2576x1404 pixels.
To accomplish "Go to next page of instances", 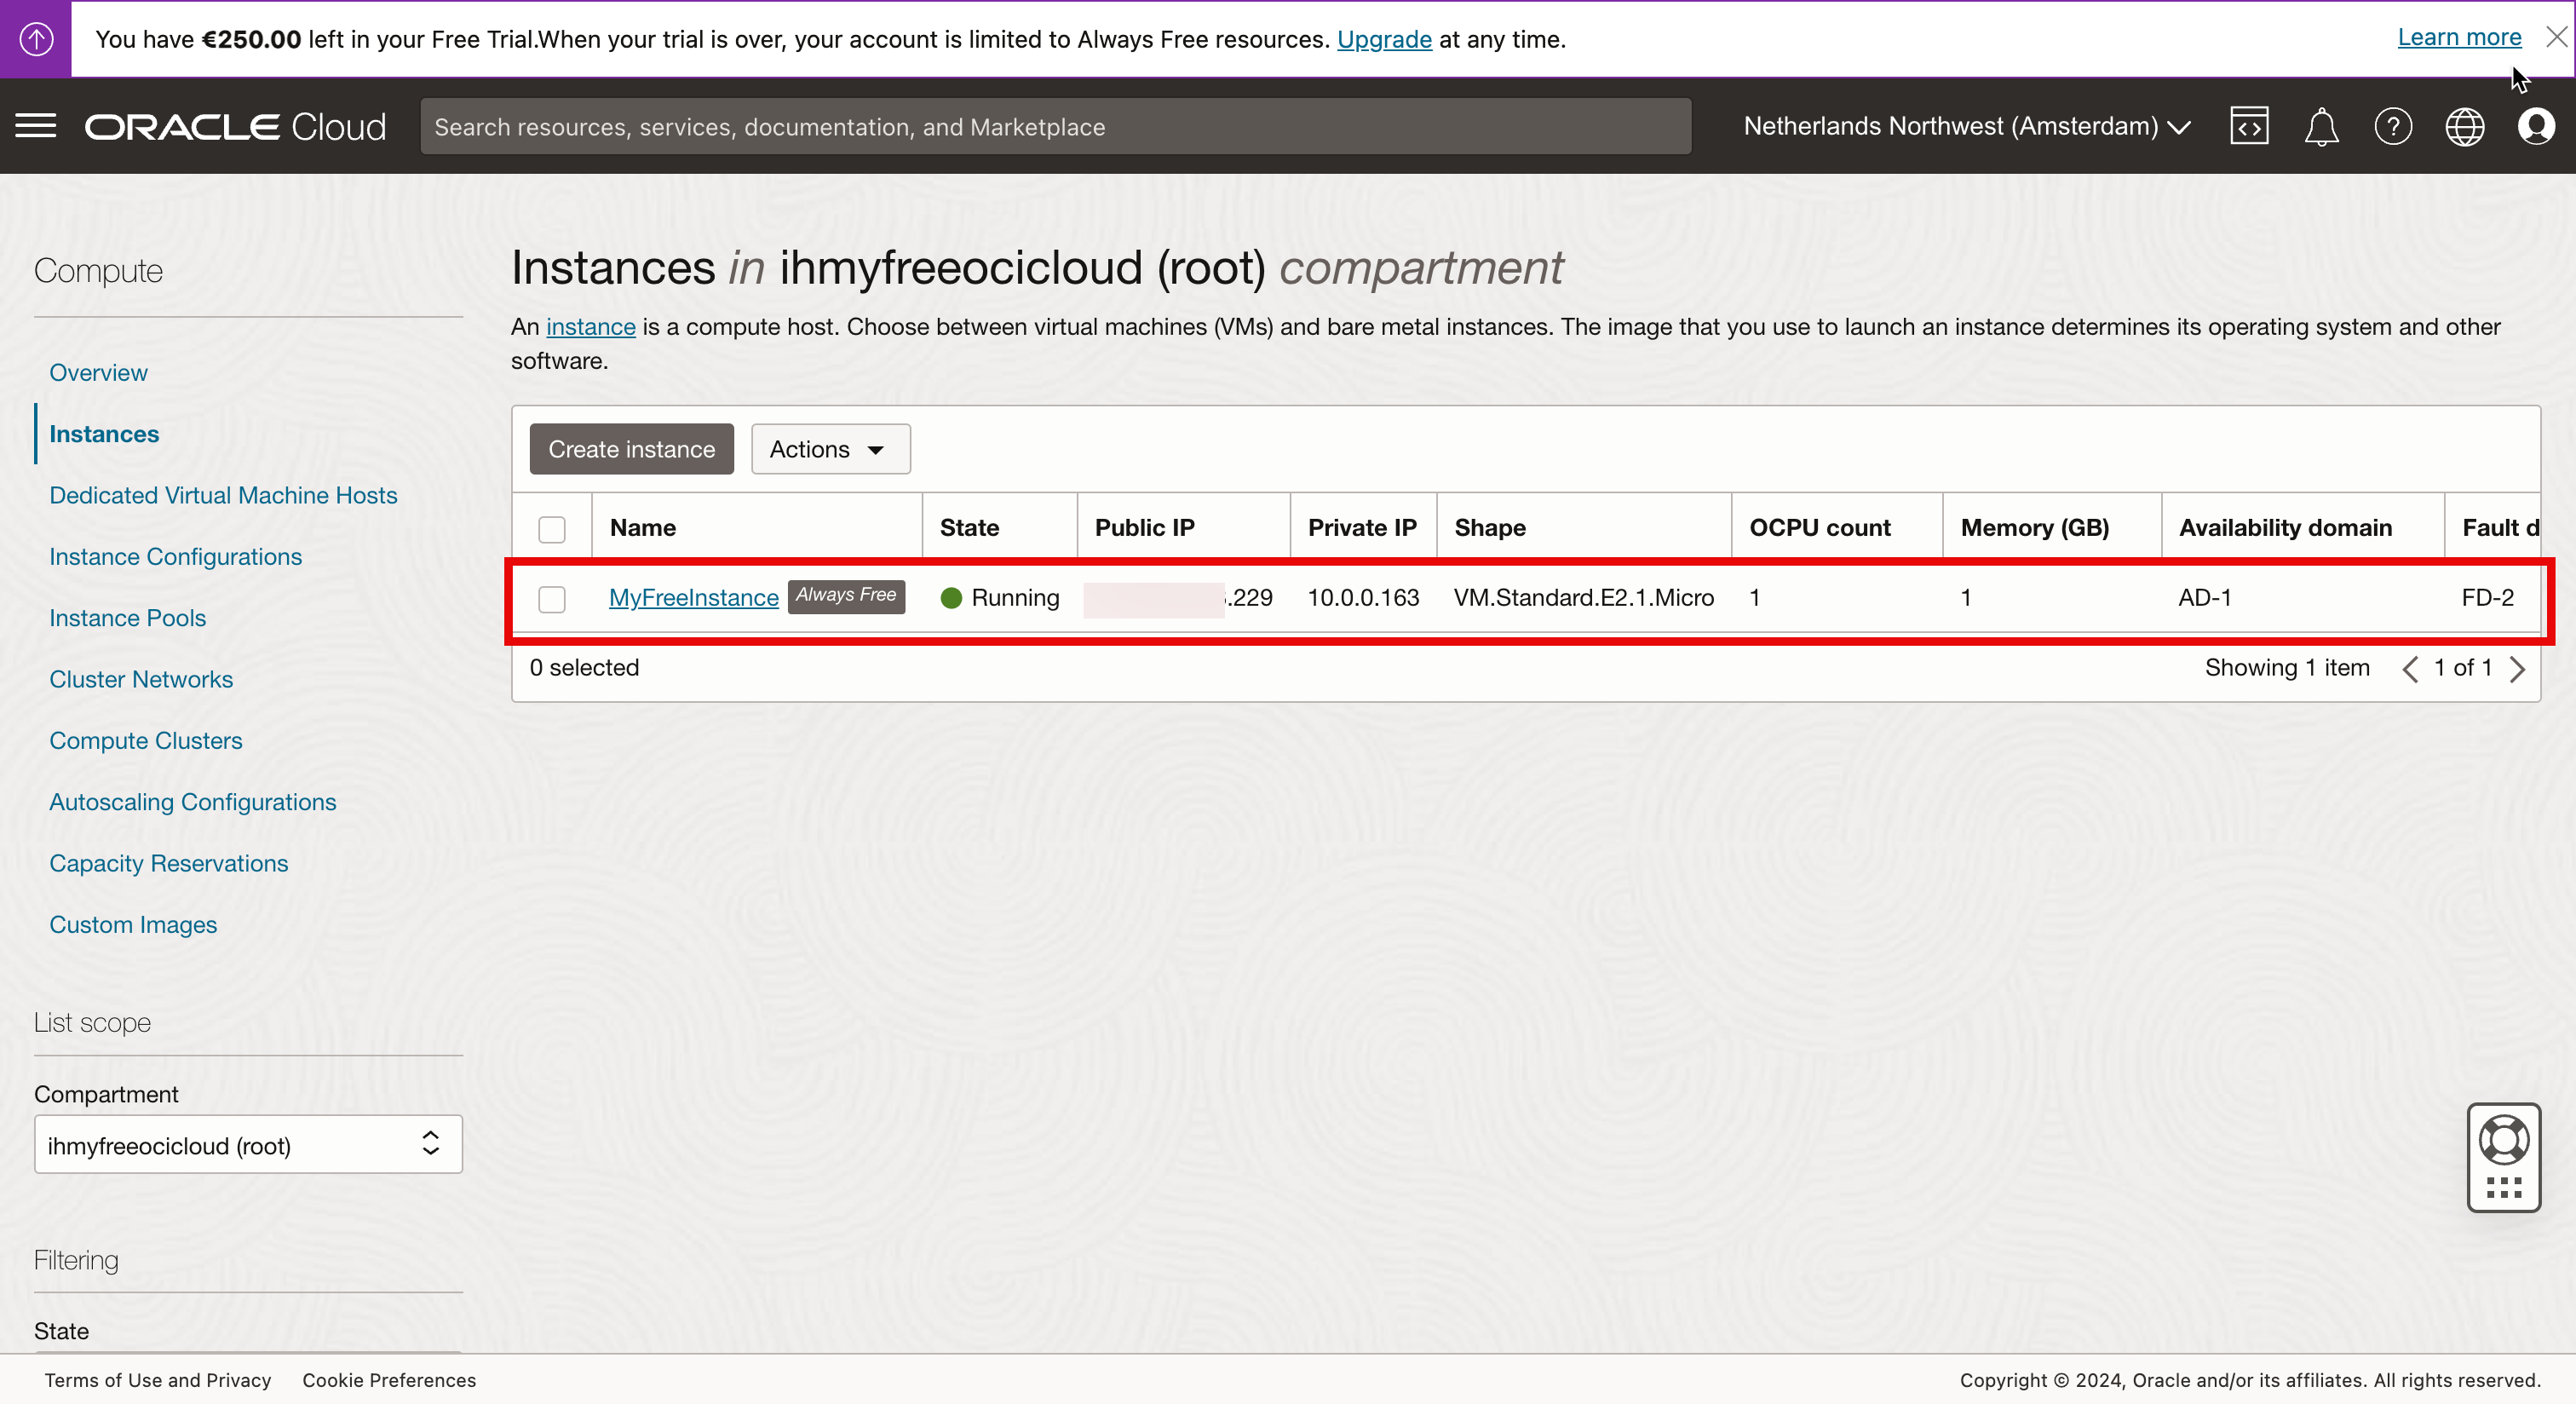I will [x=2517, y=668].
